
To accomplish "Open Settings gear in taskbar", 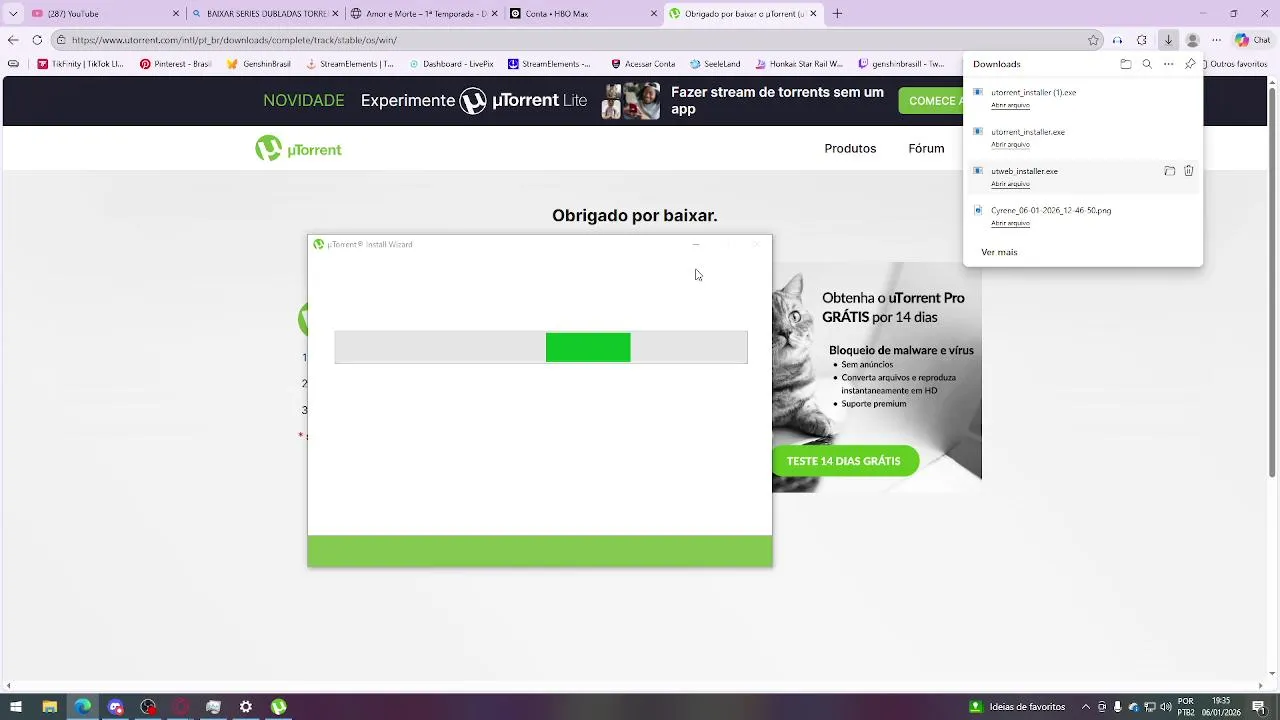I will (246, 707).
